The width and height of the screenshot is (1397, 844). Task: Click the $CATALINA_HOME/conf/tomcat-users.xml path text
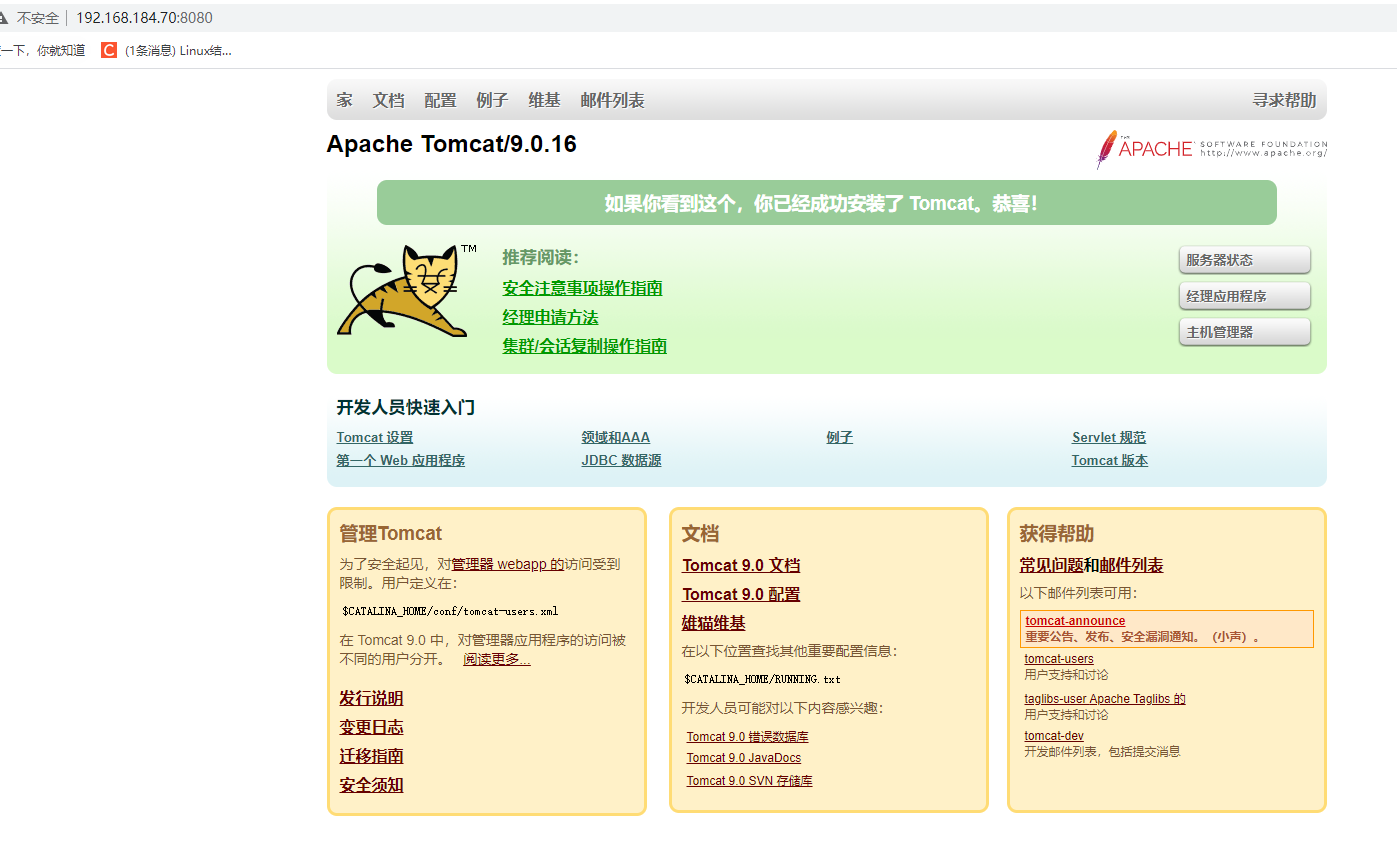pos(450,610)
